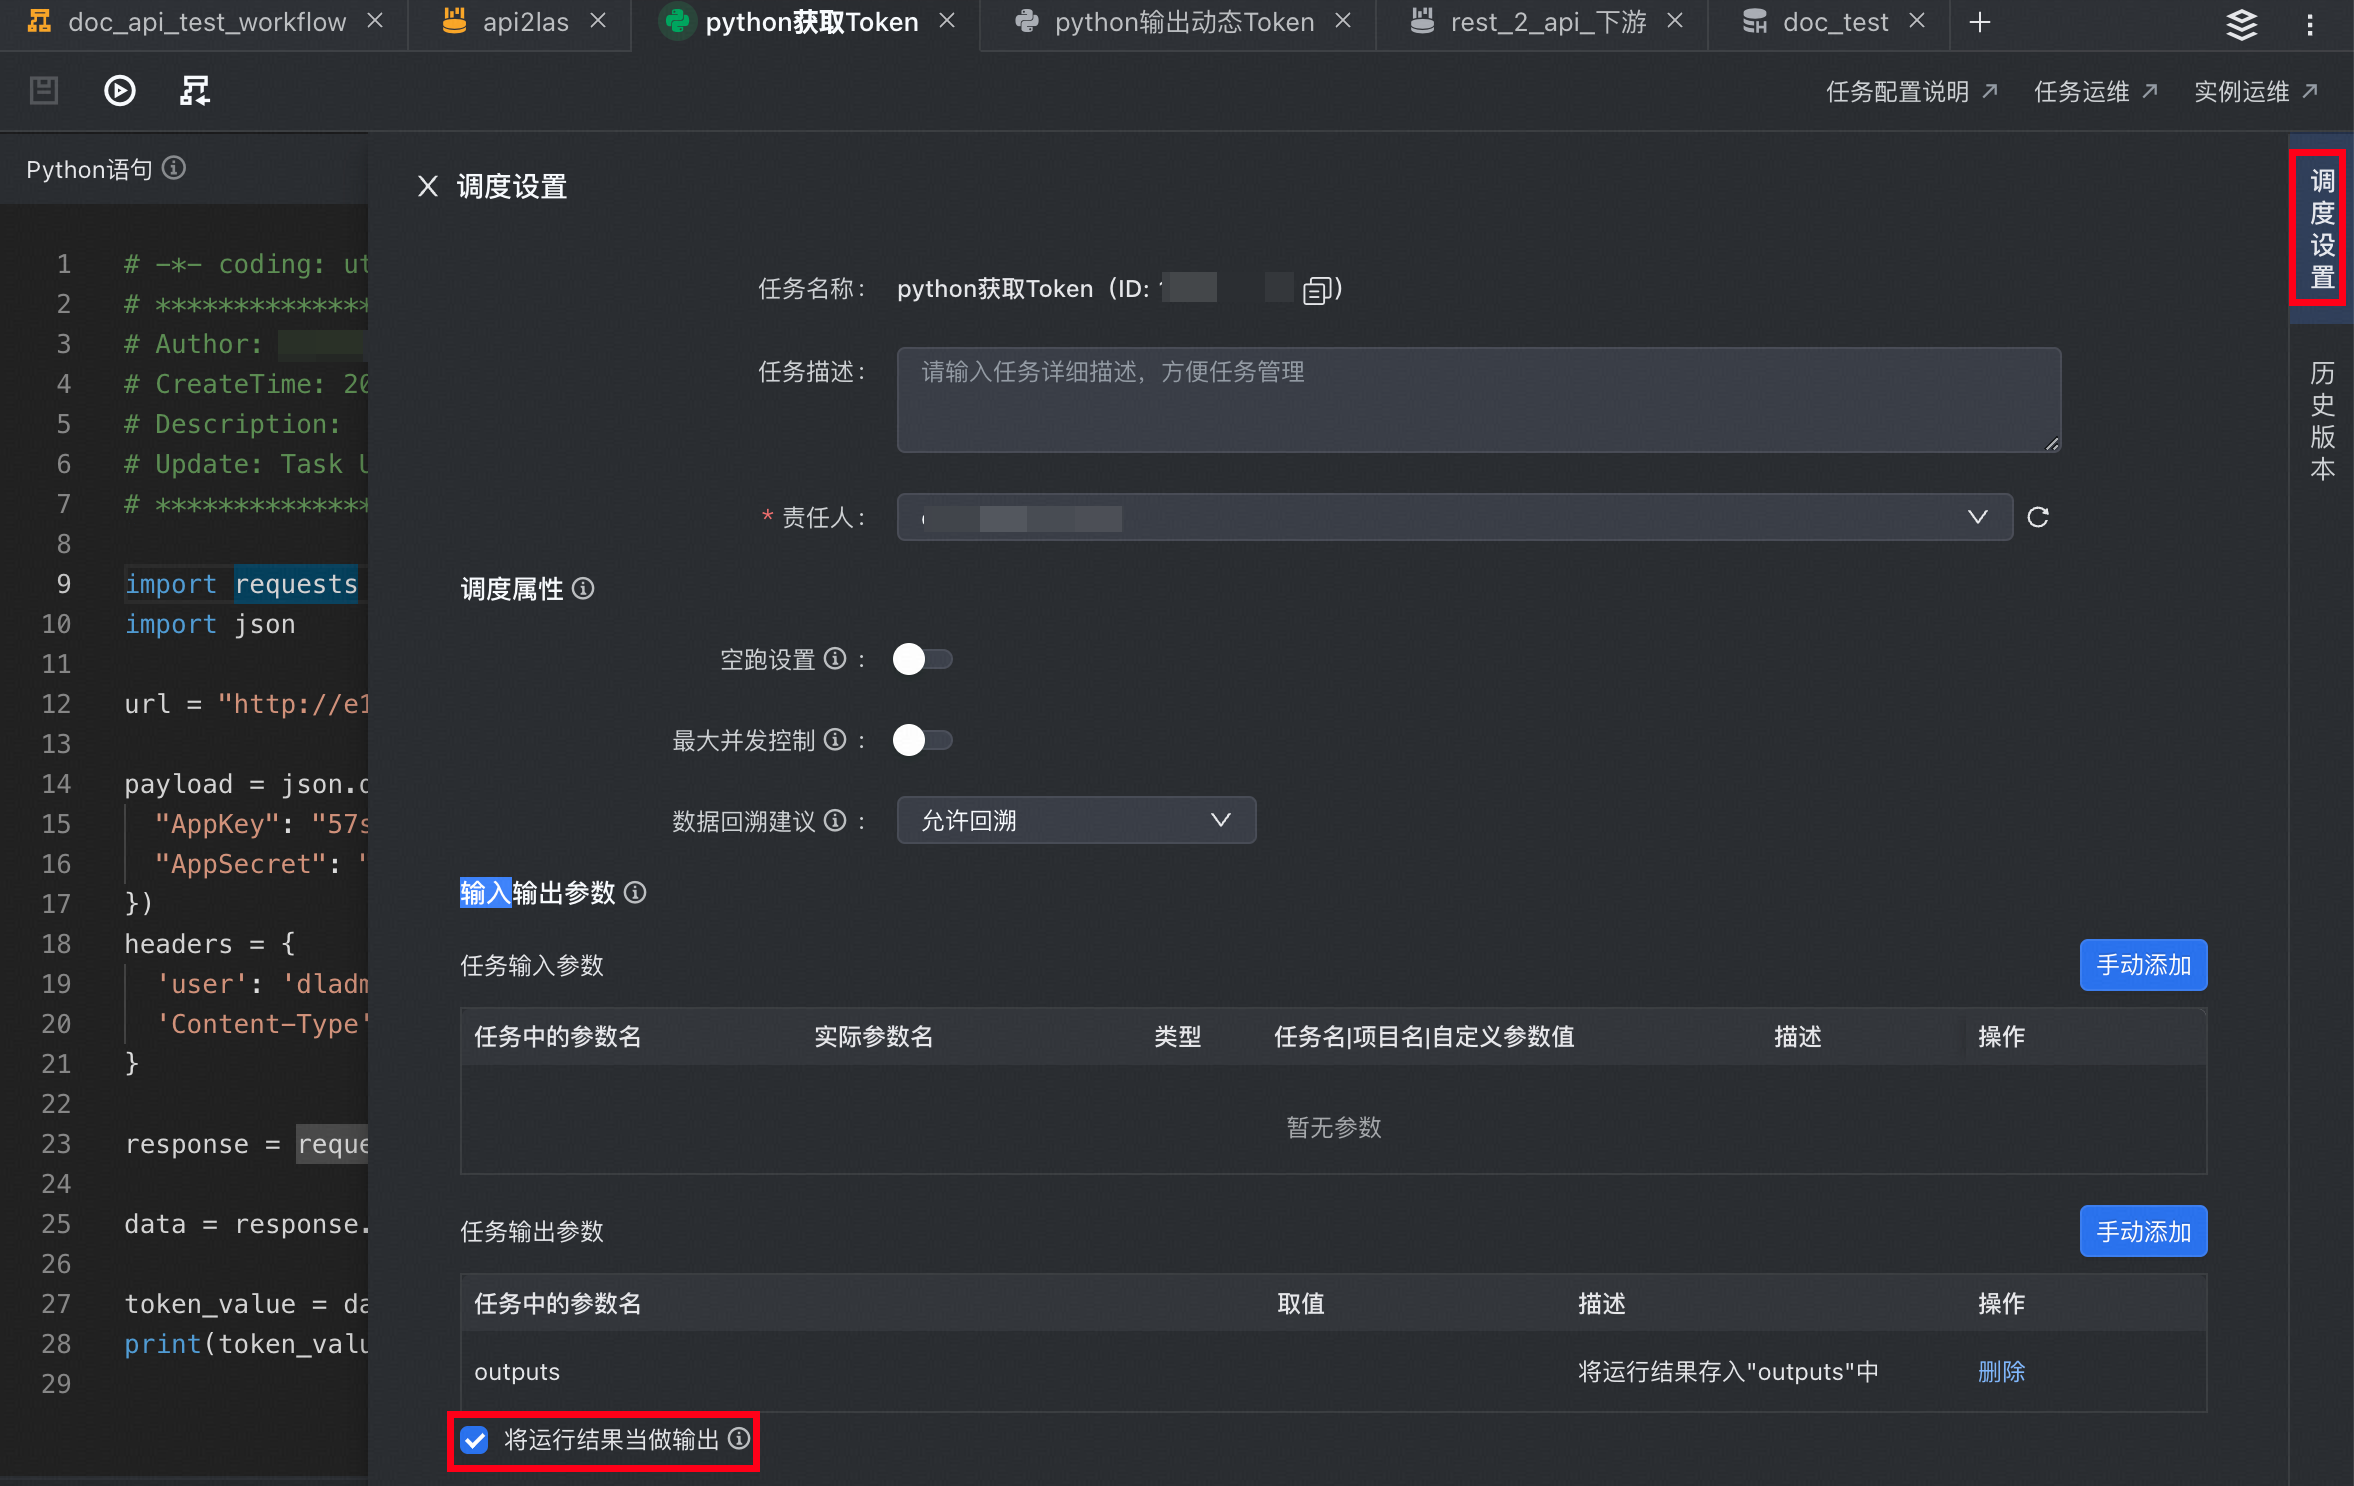Click the save icon in toolbar

(44, 91)
